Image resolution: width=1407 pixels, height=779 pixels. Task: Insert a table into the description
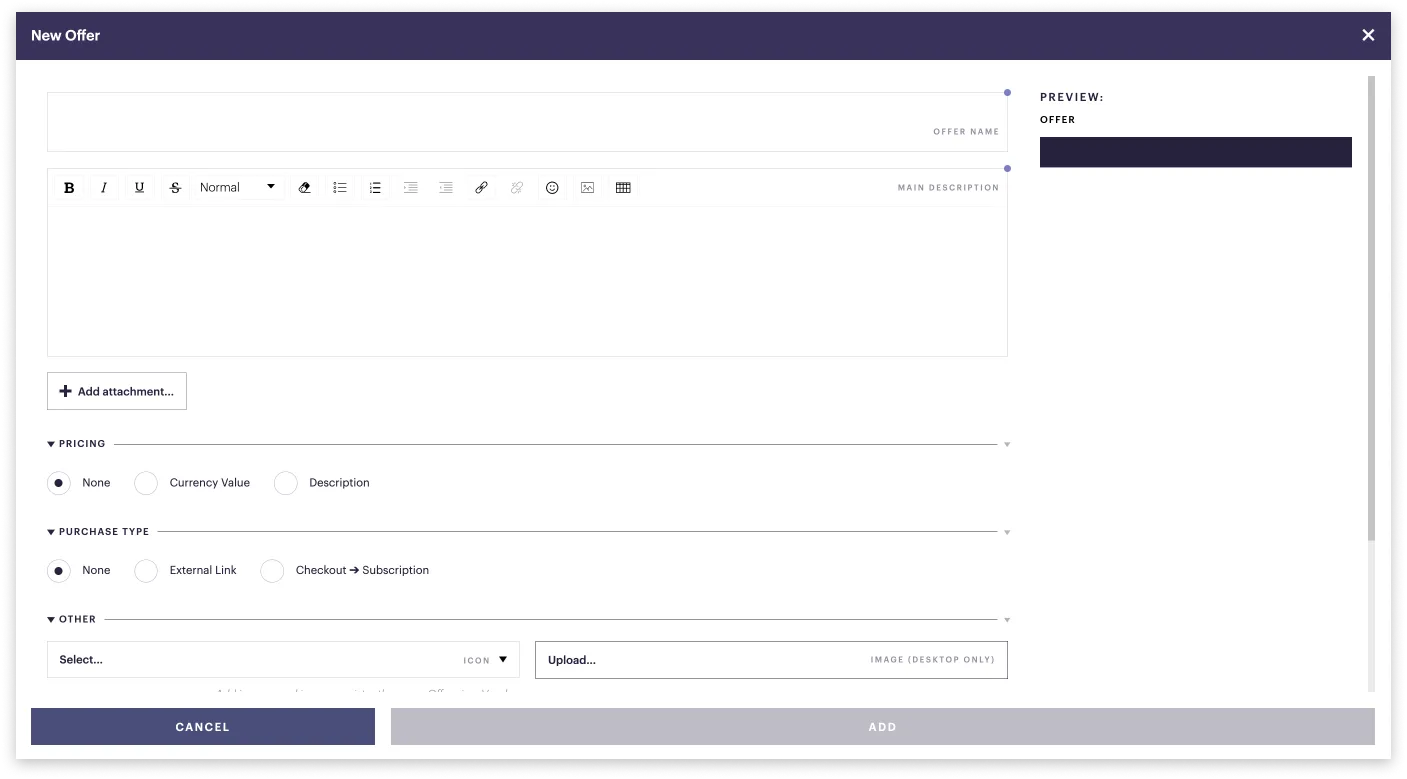click(x=623, y=188)
